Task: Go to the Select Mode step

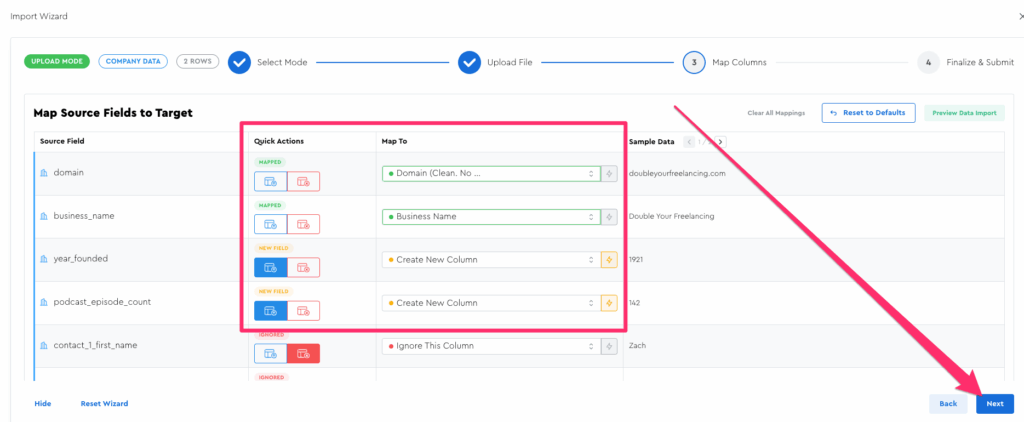Action: (239, 62)
